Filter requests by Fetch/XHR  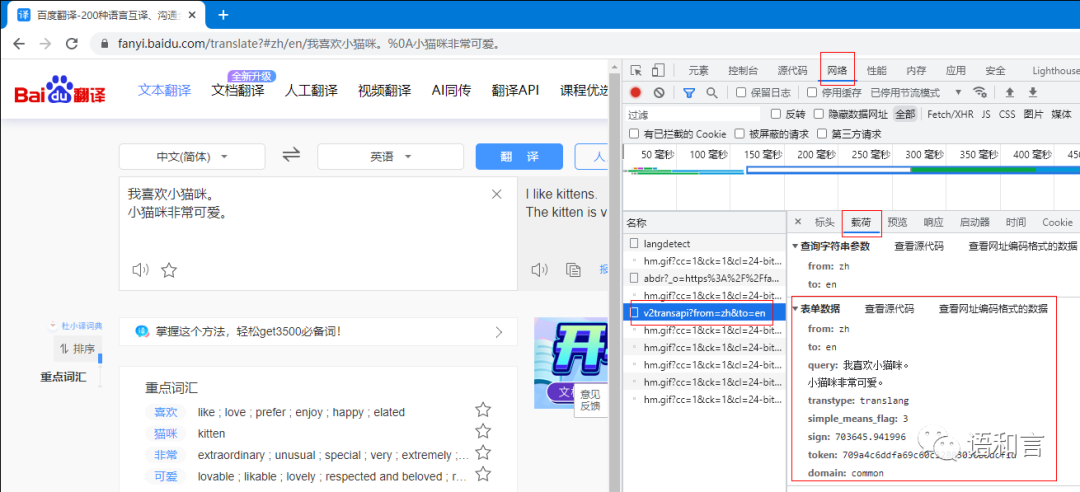click(951, 114)
